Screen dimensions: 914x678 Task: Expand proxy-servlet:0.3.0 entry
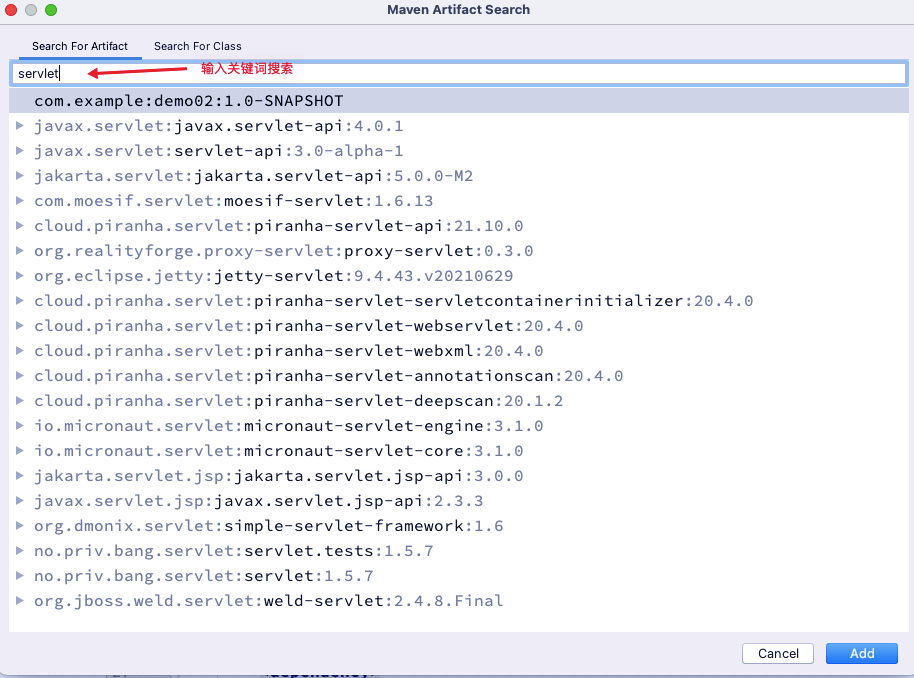20,251
